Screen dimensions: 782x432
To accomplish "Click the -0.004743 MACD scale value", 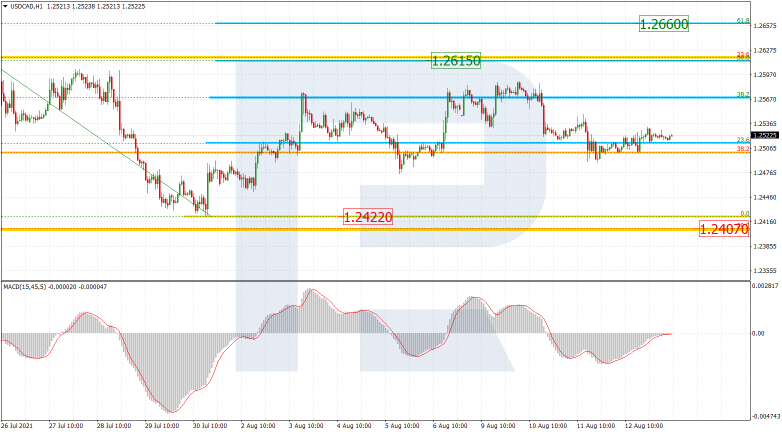I will pos(766,416).
